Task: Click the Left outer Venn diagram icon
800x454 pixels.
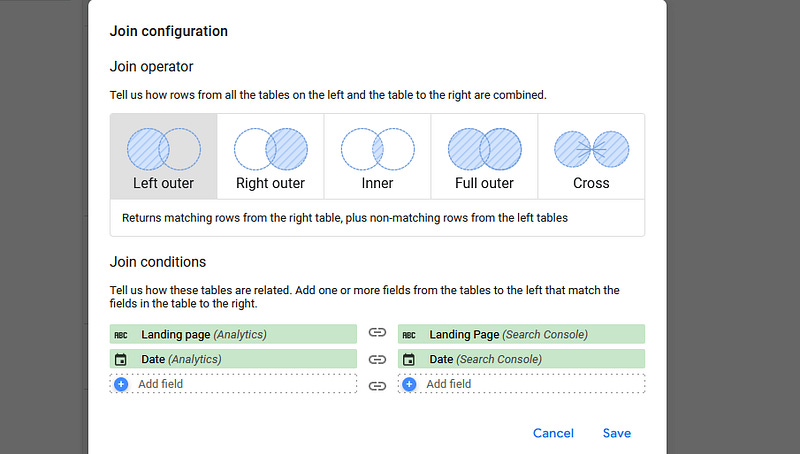Action: (163, 149)
